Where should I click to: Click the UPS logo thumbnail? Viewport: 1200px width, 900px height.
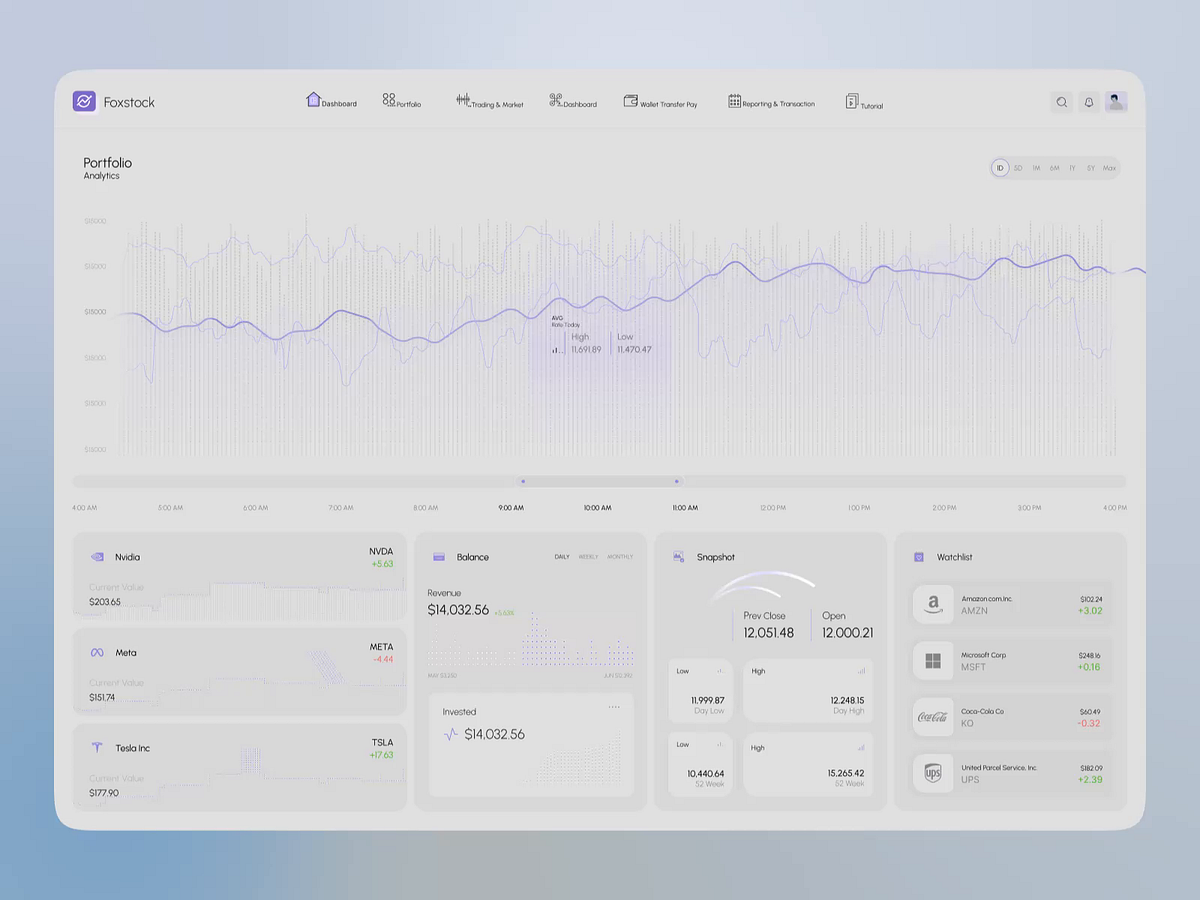pyautogui.click(x=933, y=774)
